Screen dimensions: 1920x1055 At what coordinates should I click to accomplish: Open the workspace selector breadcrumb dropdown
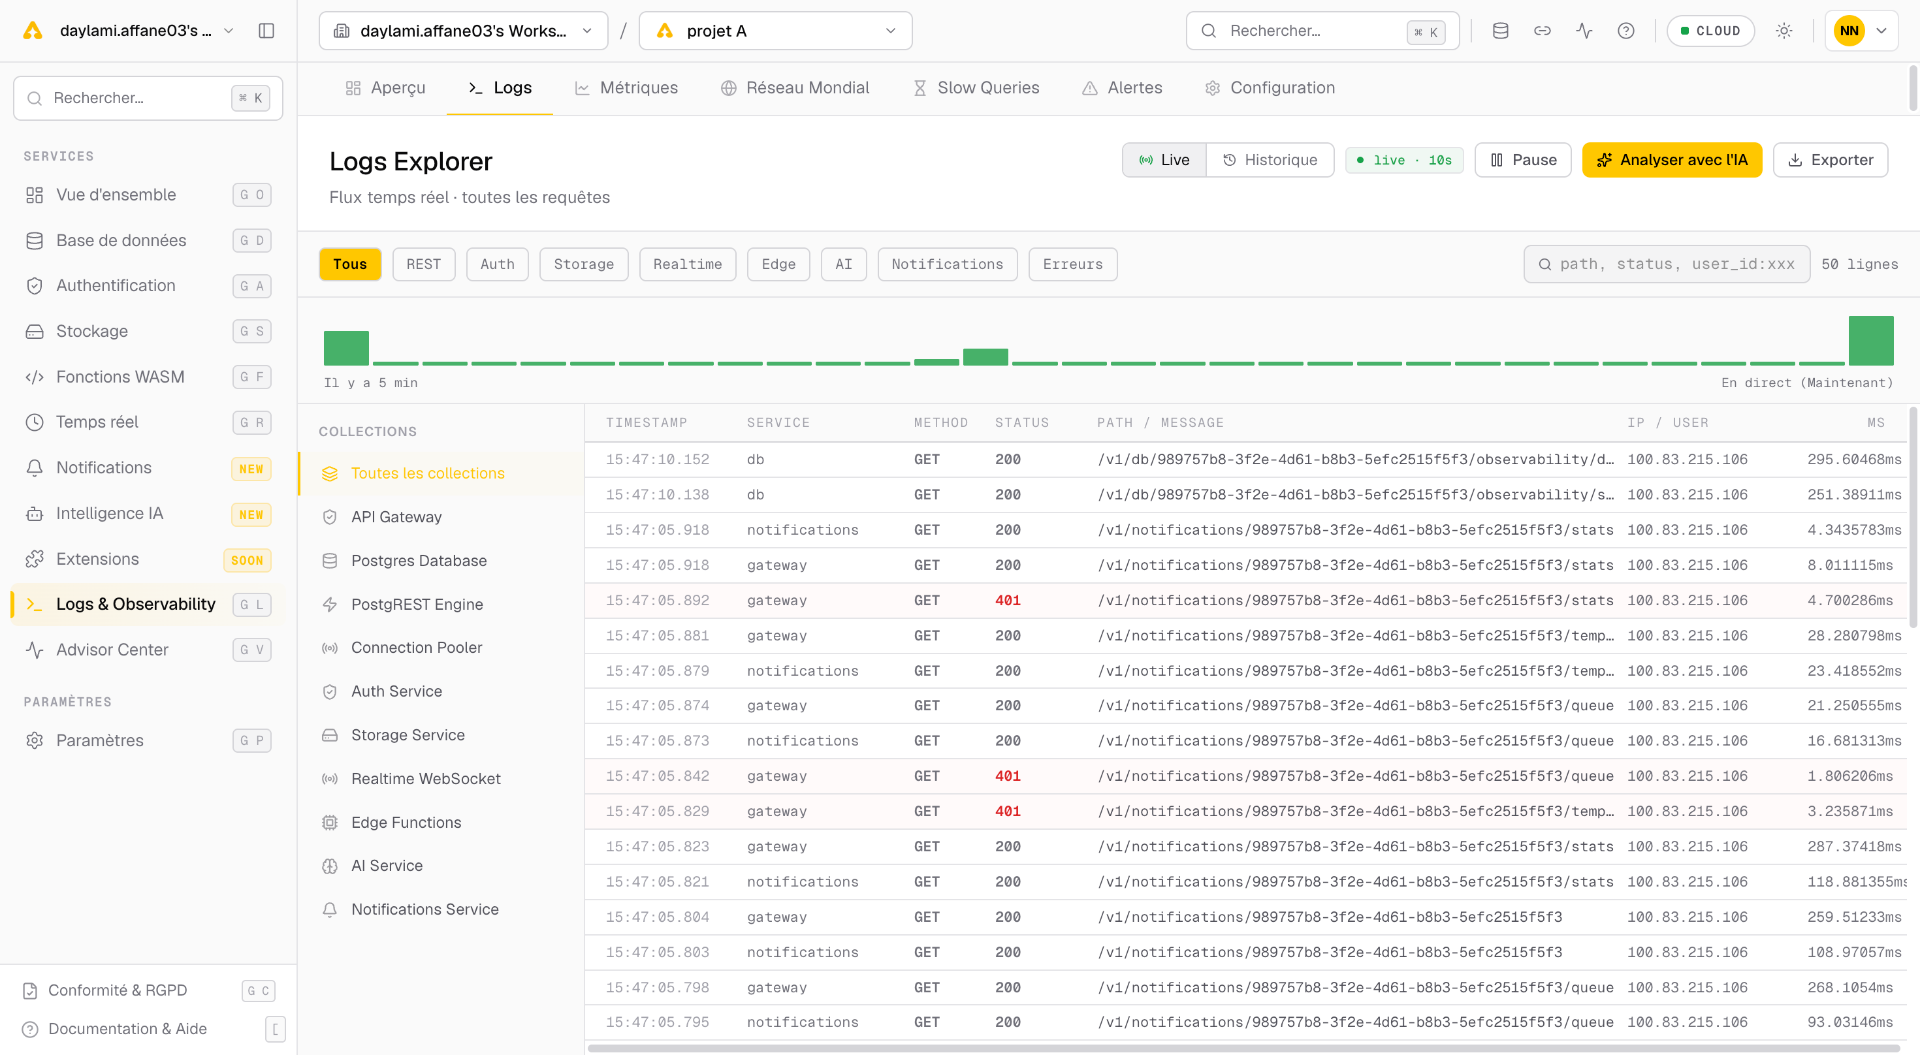point(463,31)
